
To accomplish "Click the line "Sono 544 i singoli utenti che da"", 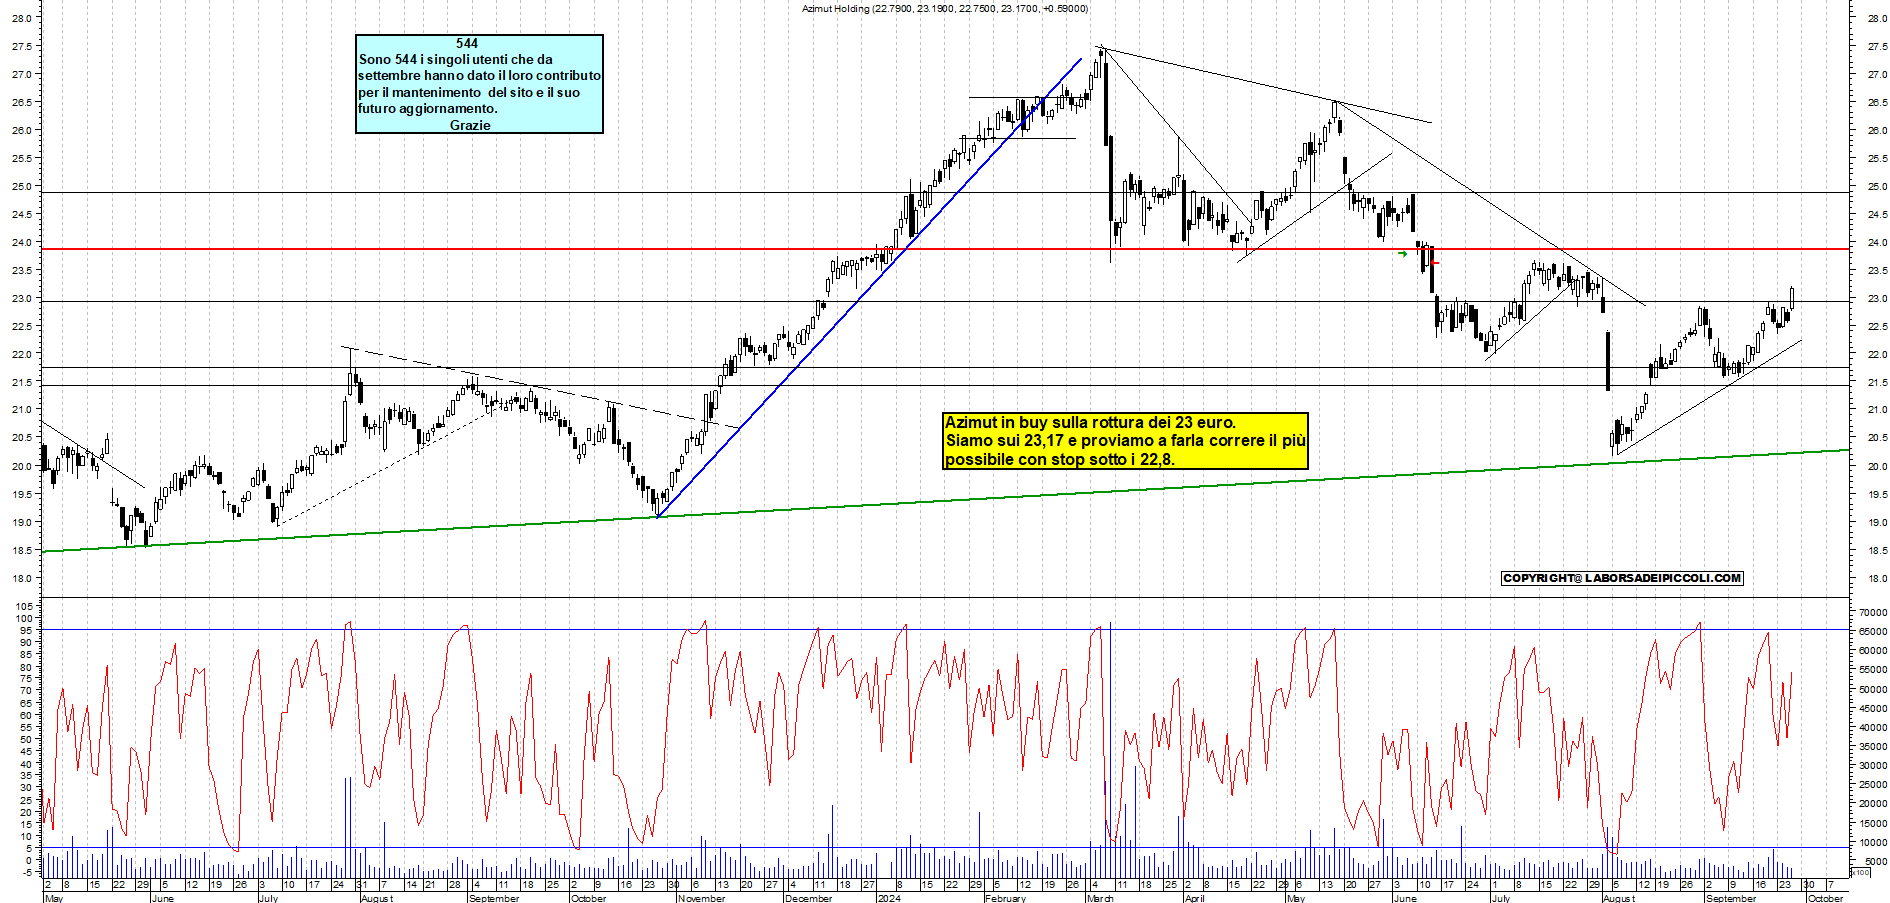I will click(x=456, y=60).
